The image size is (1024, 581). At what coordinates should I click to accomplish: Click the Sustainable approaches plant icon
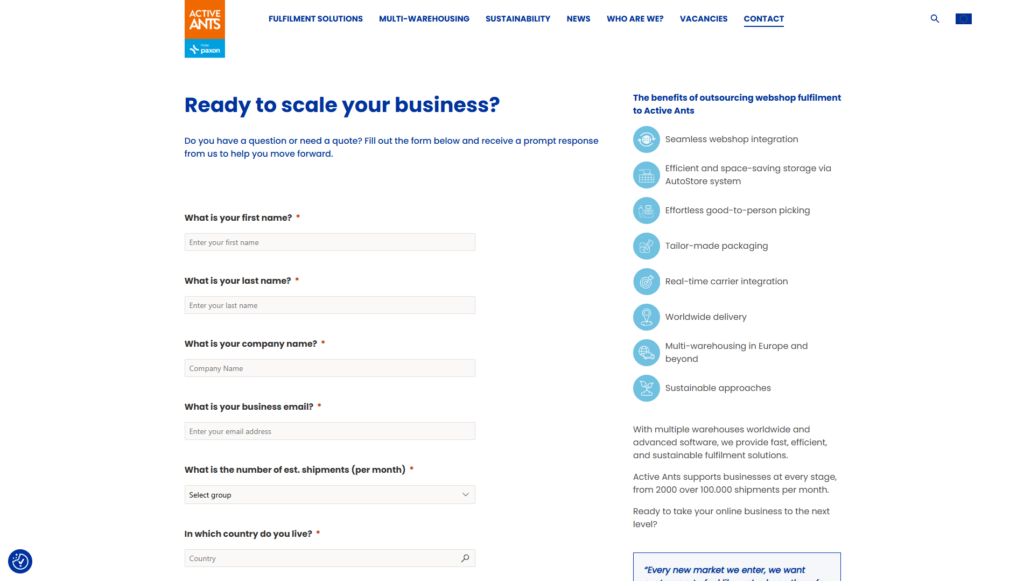point(646,388)
